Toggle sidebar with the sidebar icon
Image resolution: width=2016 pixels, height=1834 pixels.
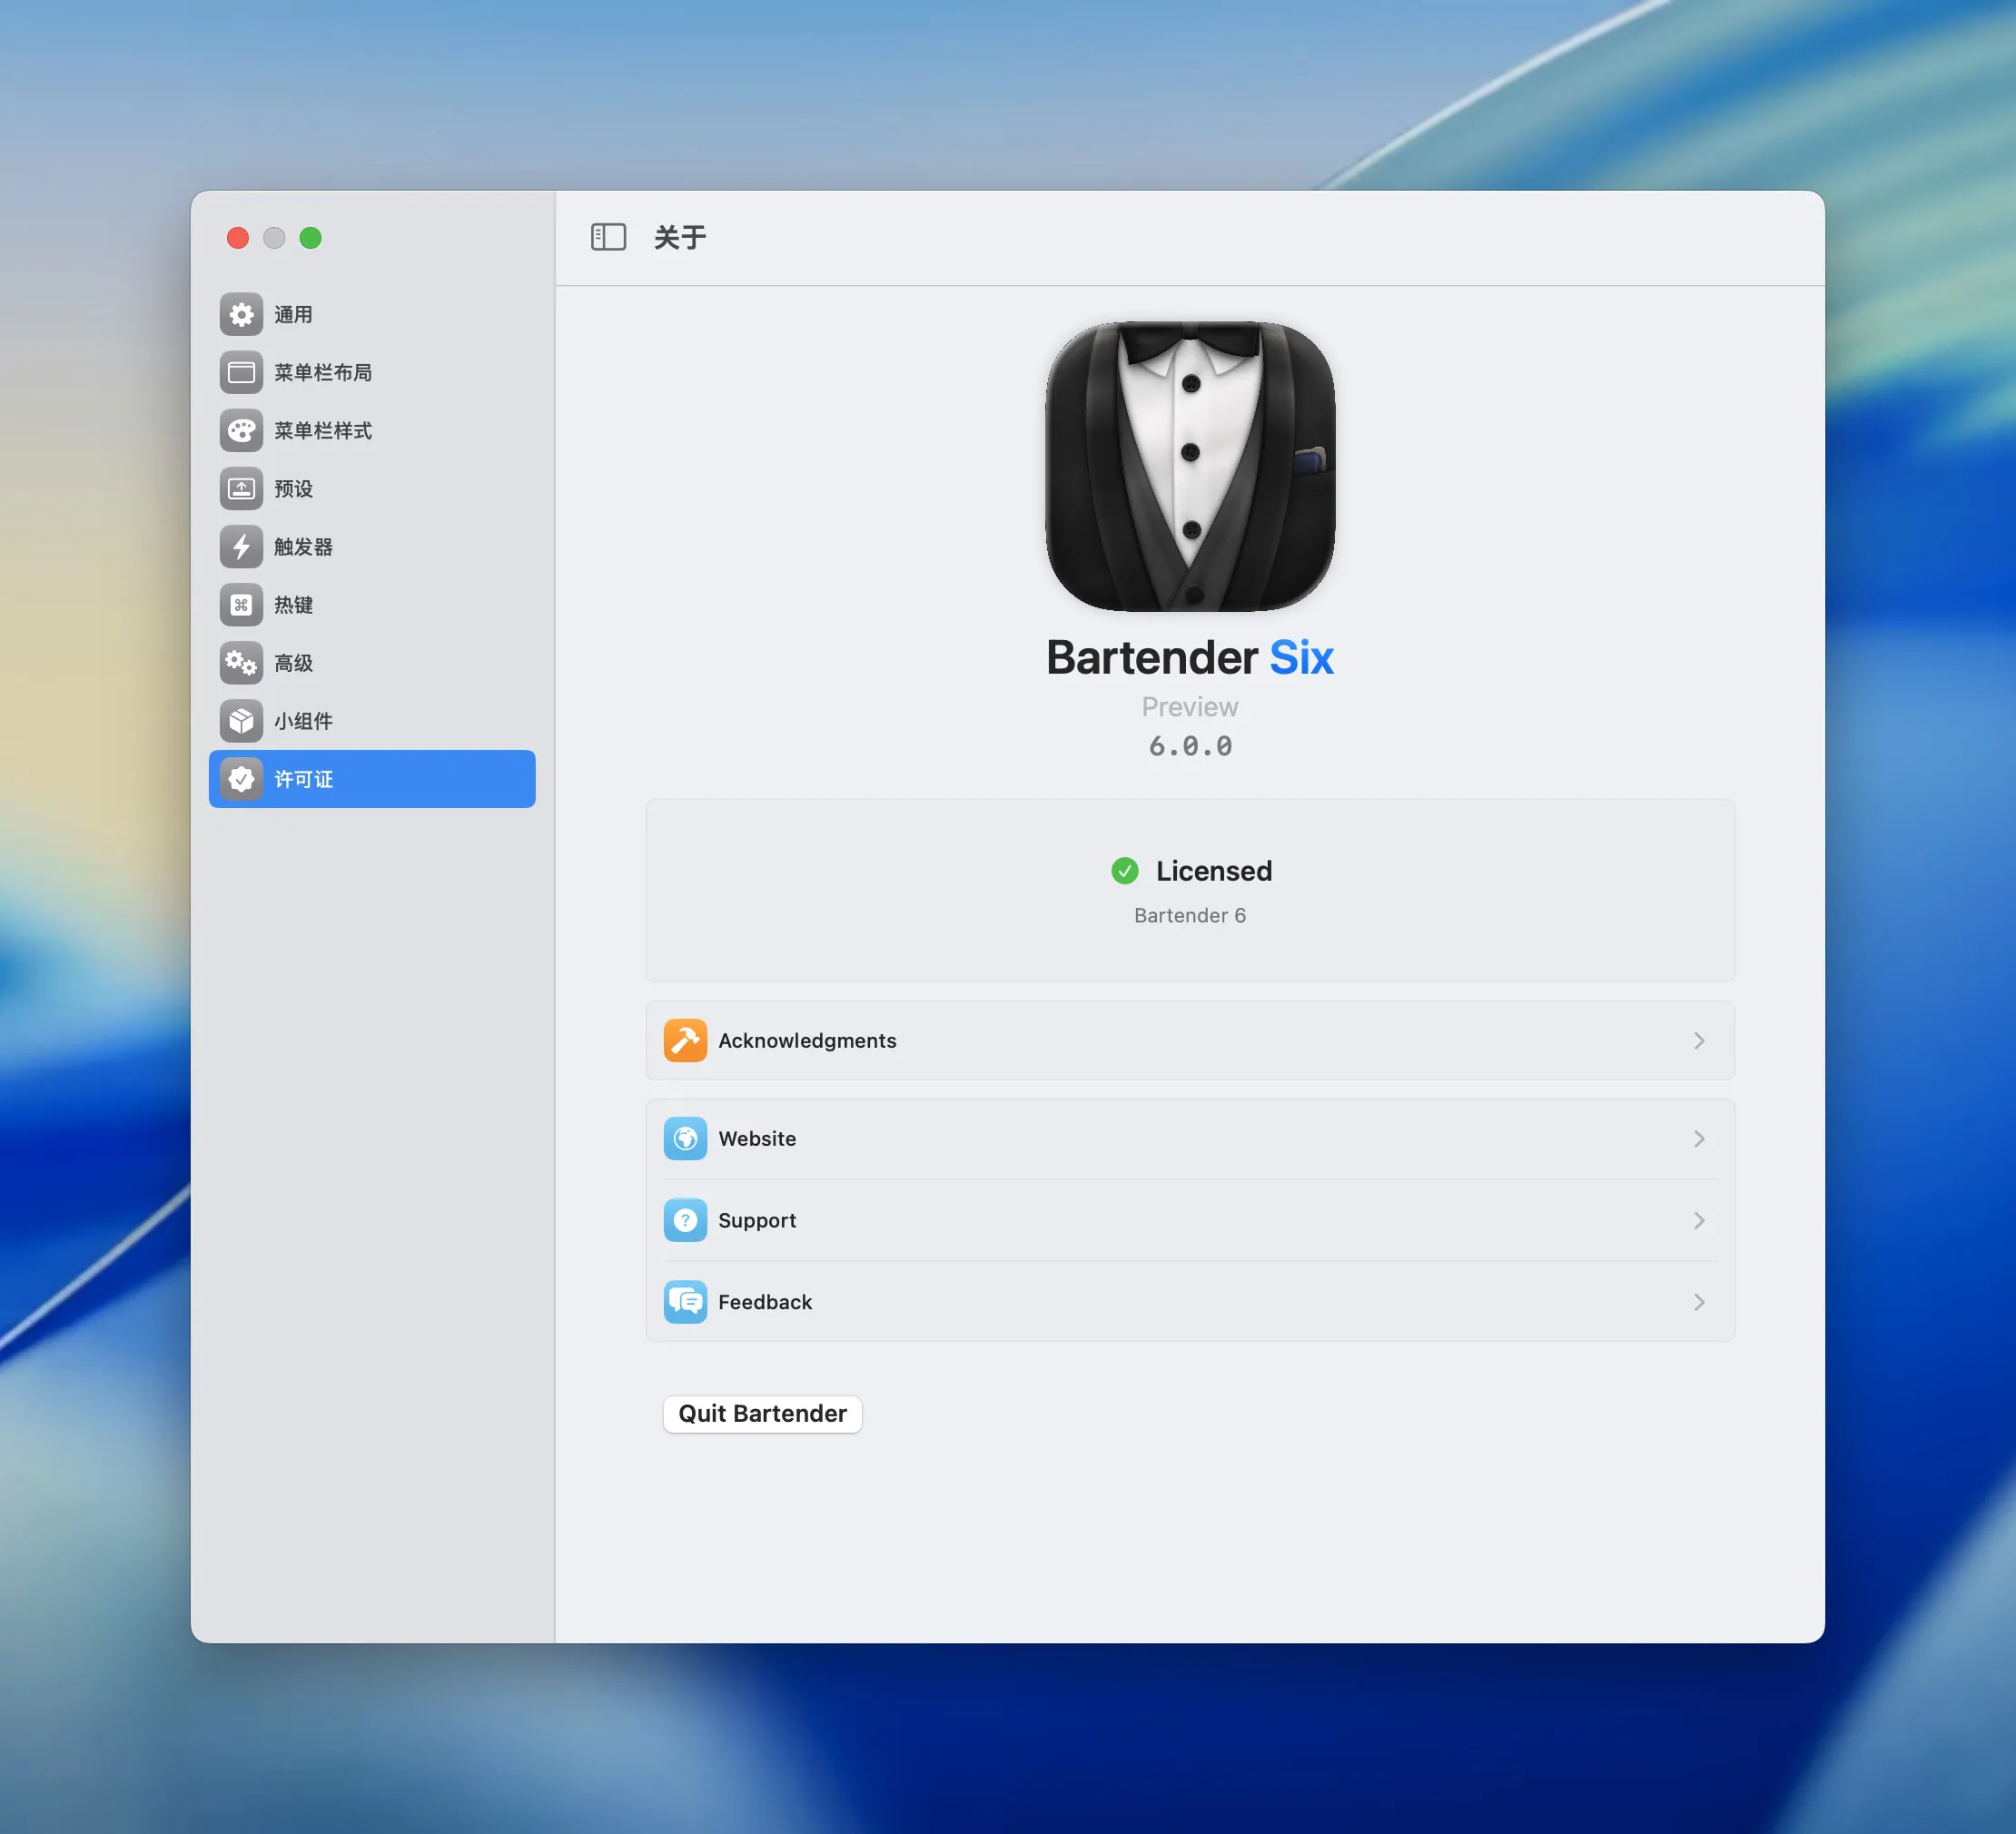608,237
